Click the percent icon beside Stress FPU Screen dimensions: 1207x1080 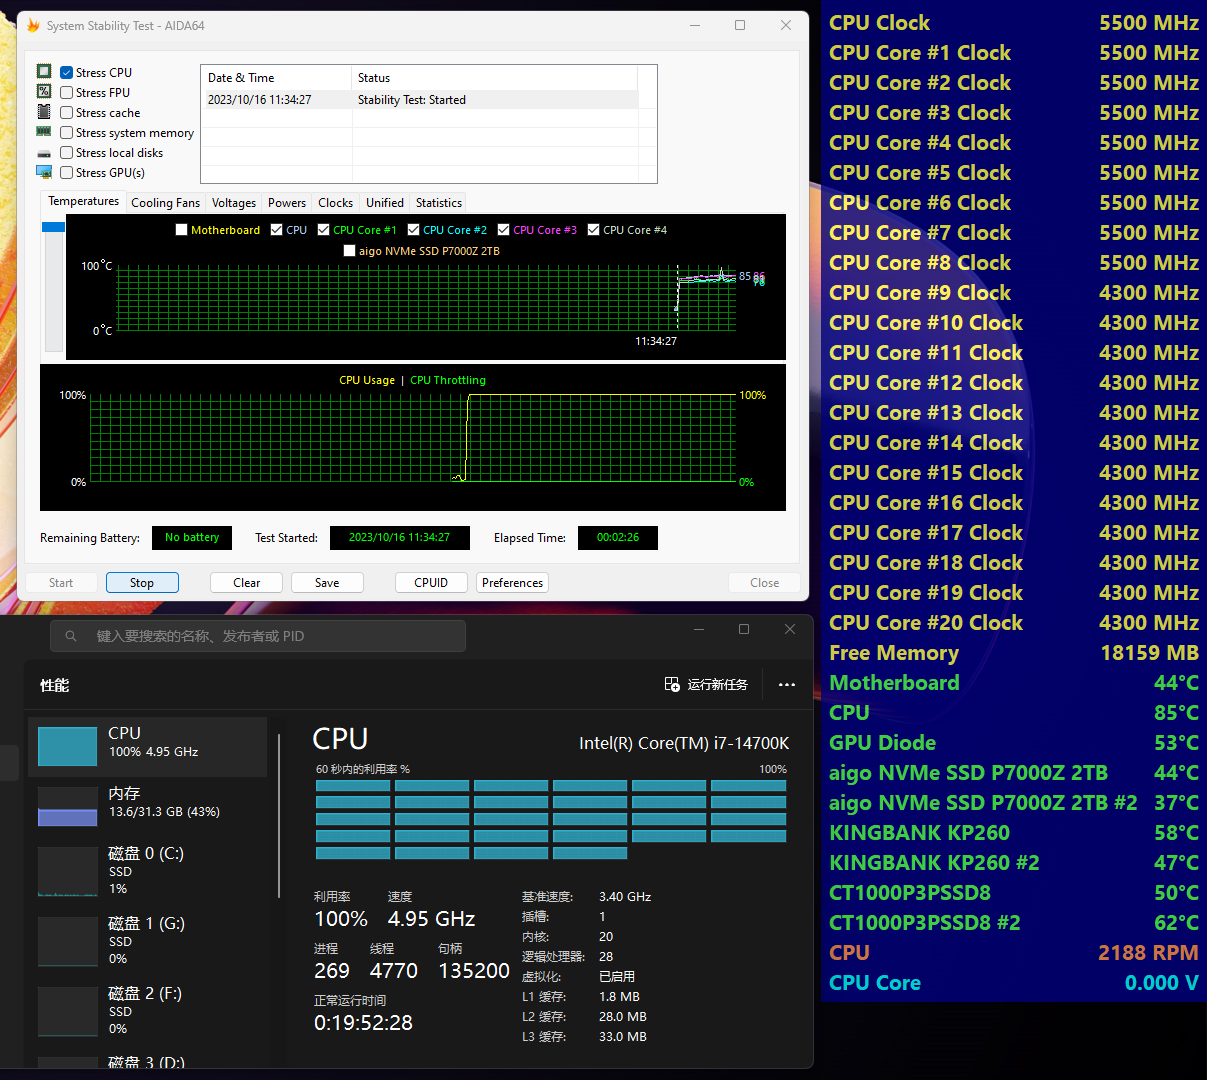tap(44, 91)
